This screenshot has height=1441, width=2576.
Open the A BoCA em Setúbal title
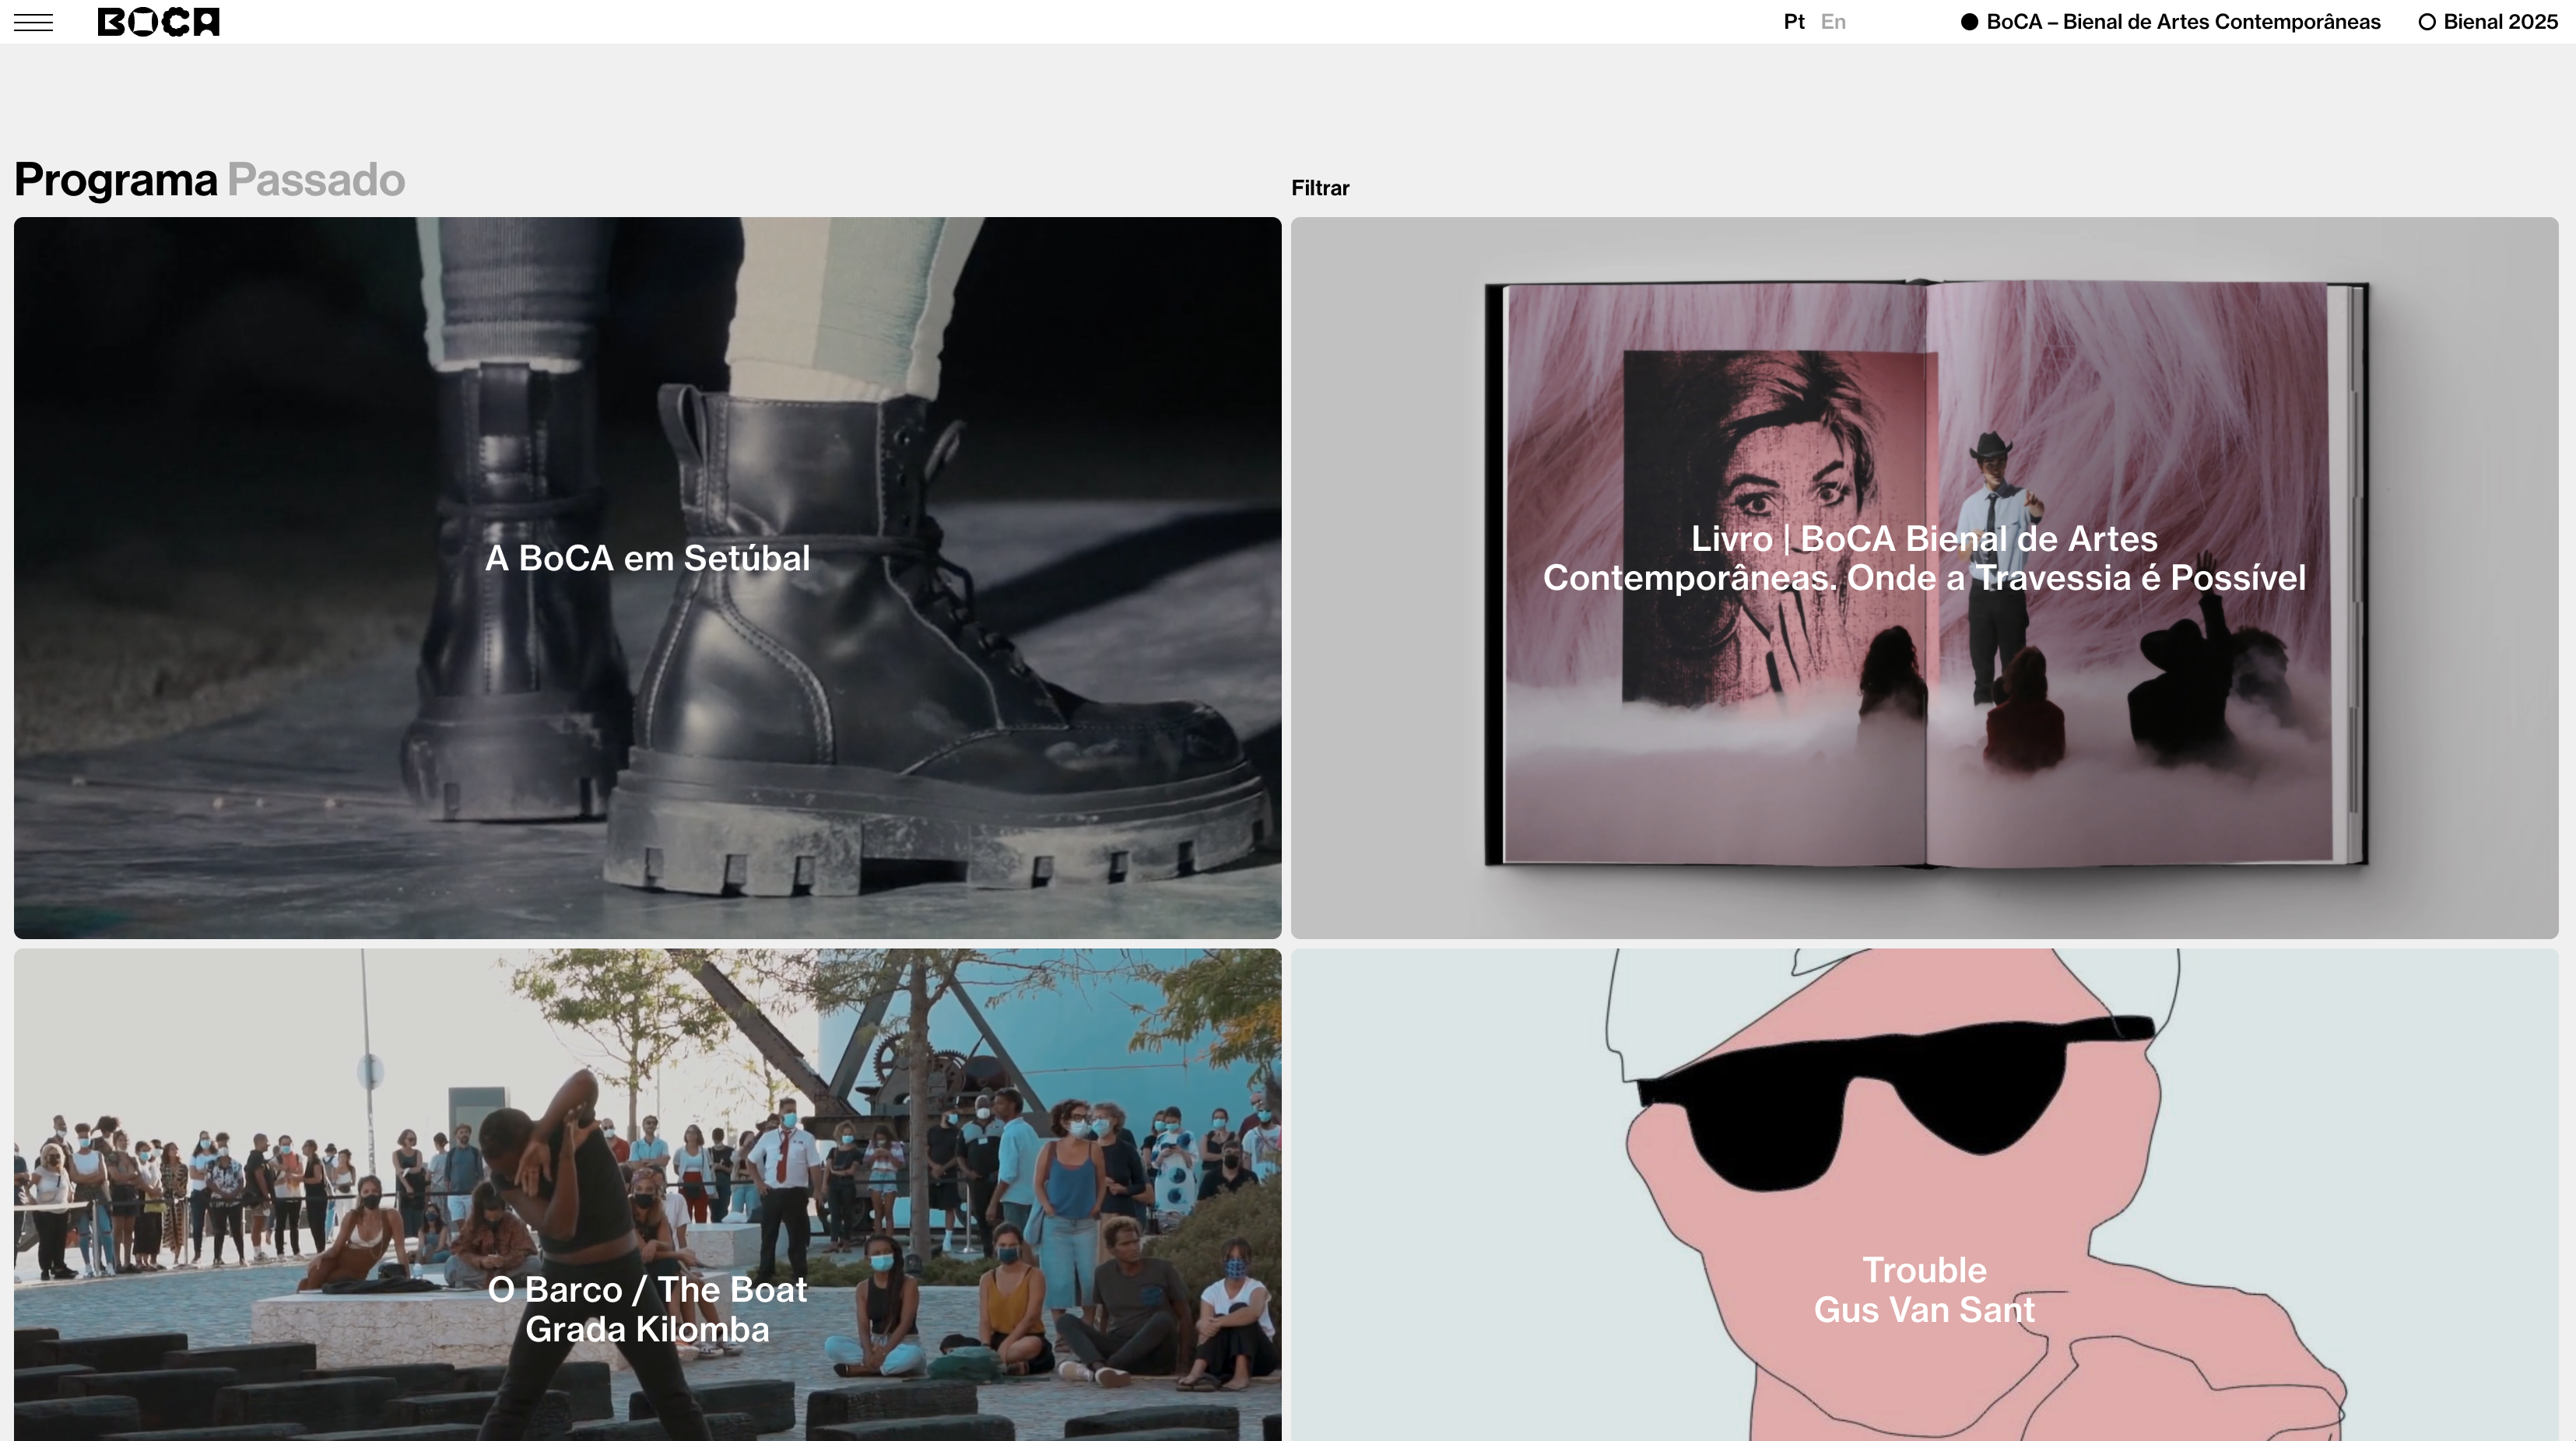647,558
